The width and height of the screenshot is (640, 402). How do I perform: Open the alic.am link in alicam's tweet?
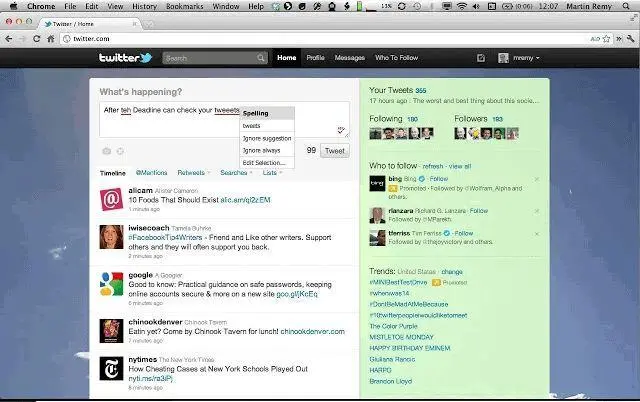point(245,200)
